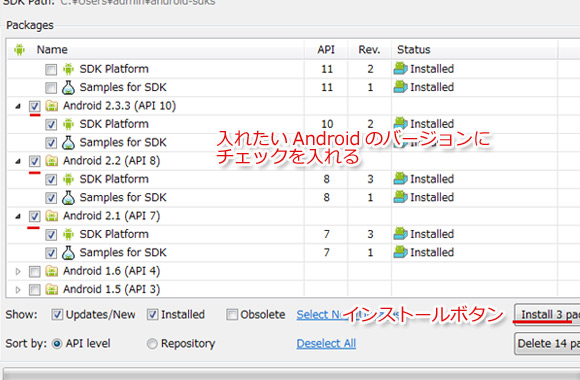Viewport: 580px width, 380px height.
Task: Click Android 2.2 (API 8) folder icon
Action: click(52, 161)
